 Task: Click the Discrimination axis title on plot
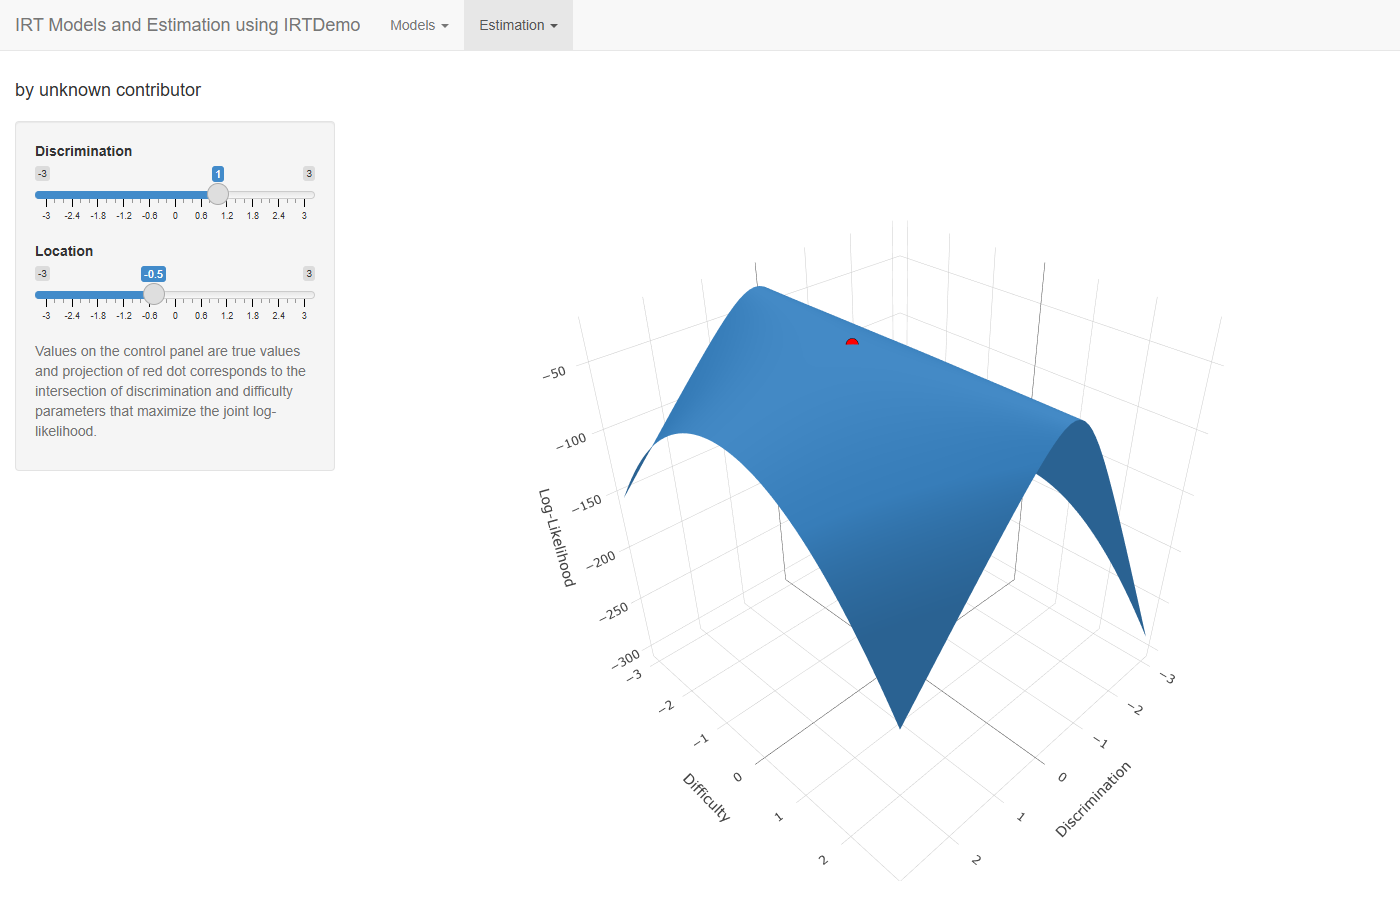(x=1093, y=799)
